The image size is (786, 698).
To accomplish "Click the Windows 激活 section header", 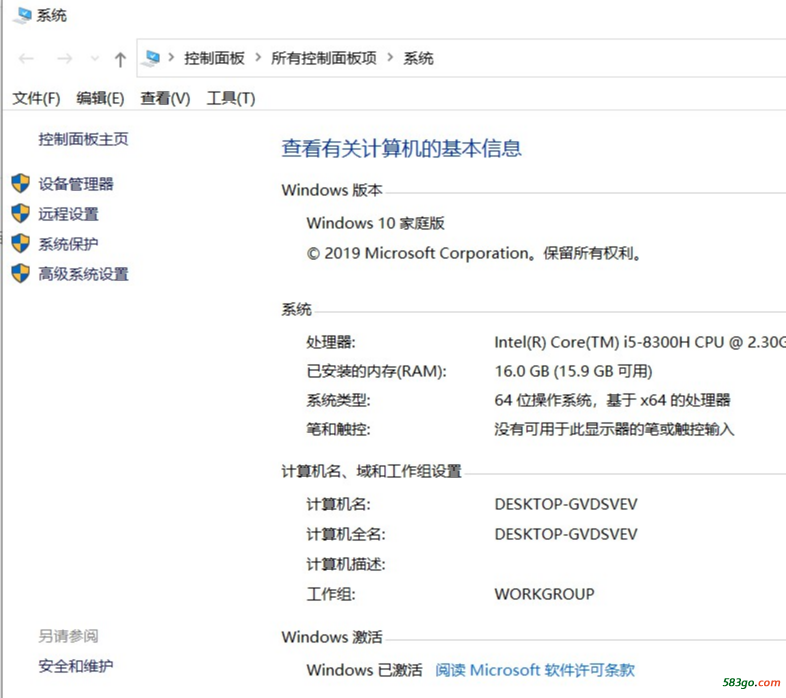I will pyautogui.click(x=332, y=637).
